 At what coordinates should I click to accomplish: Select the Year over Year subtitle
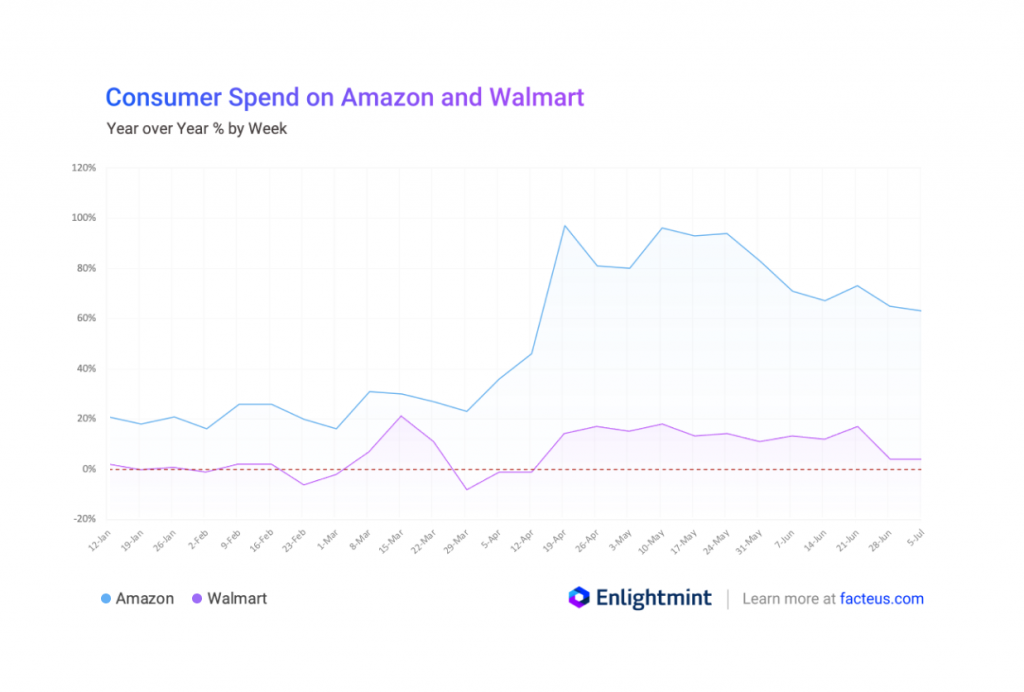[x=196, y=128]
